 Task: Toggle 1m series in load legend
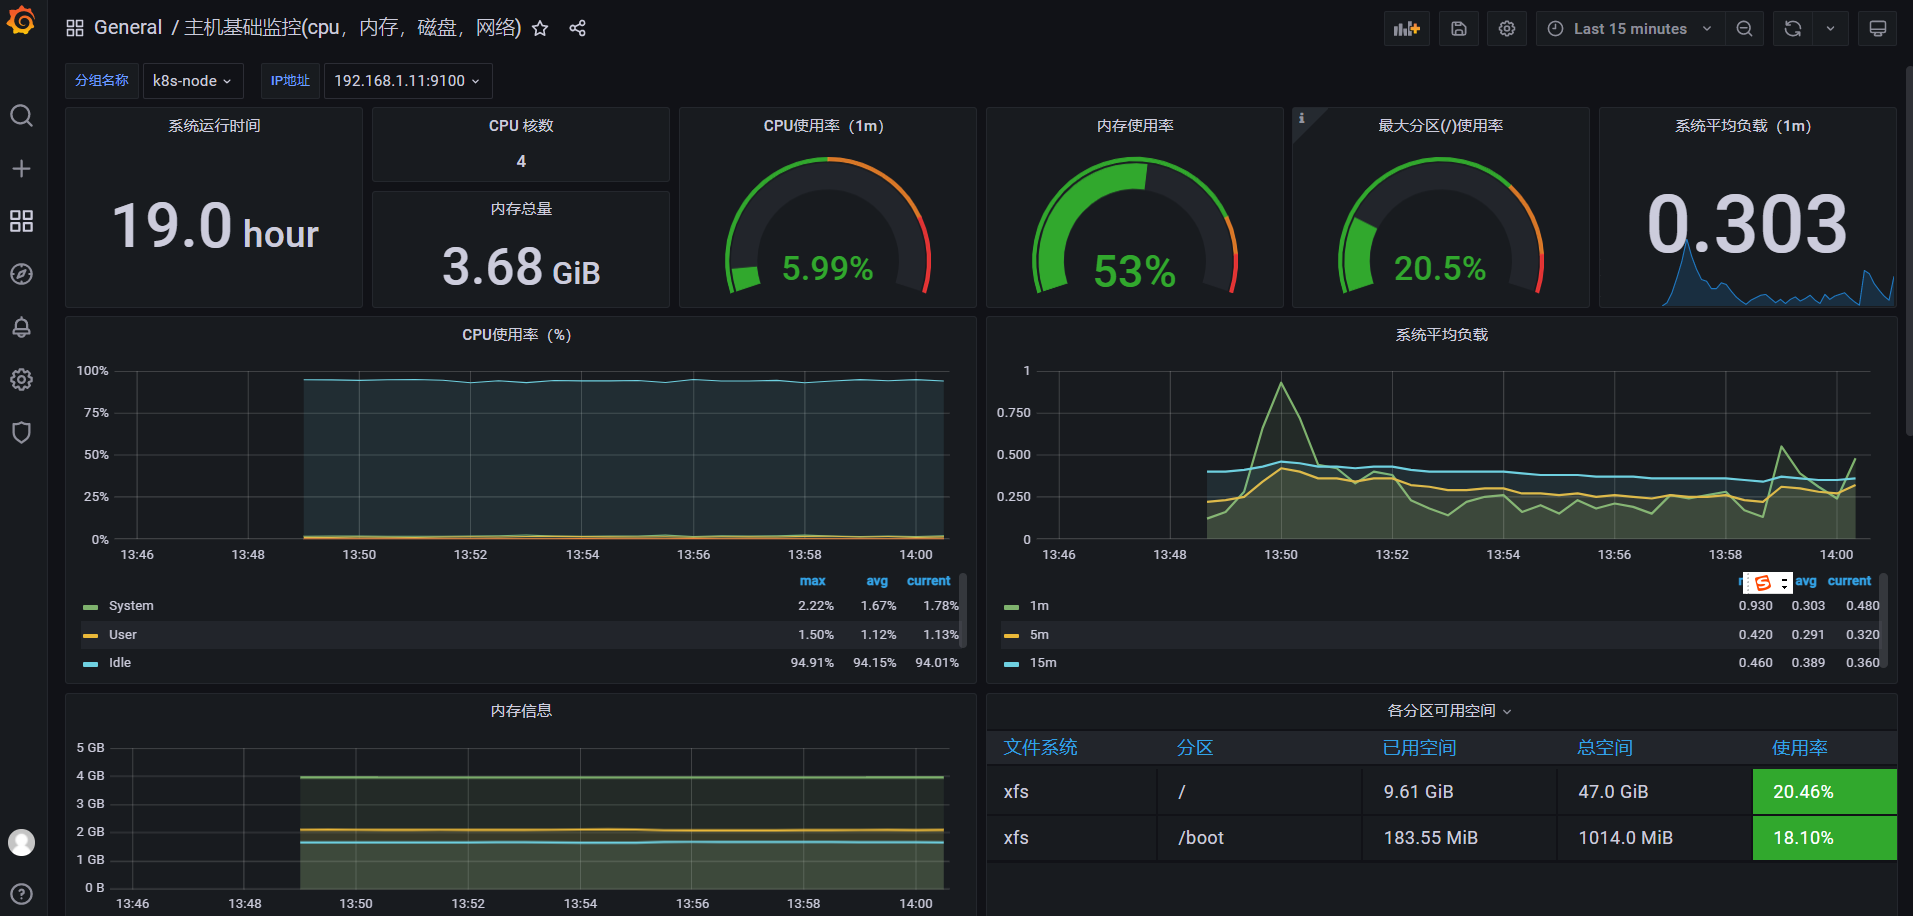1039,606
